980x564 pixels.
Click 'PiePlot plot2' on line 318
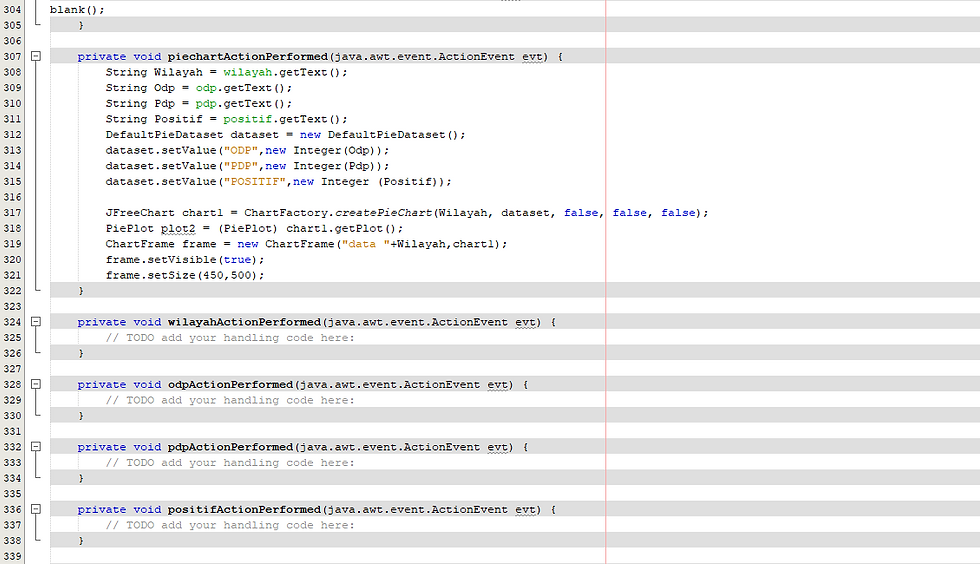[x=151, y=228]
